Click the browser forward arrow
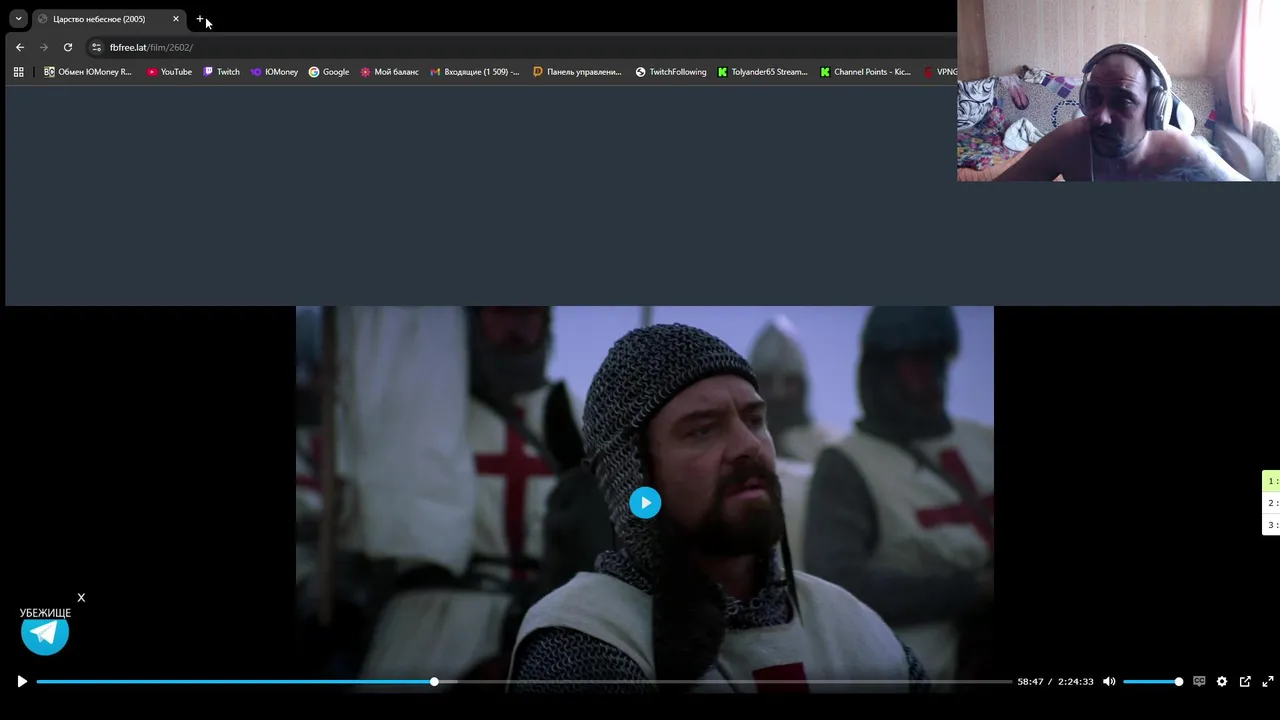 (44, 47)
